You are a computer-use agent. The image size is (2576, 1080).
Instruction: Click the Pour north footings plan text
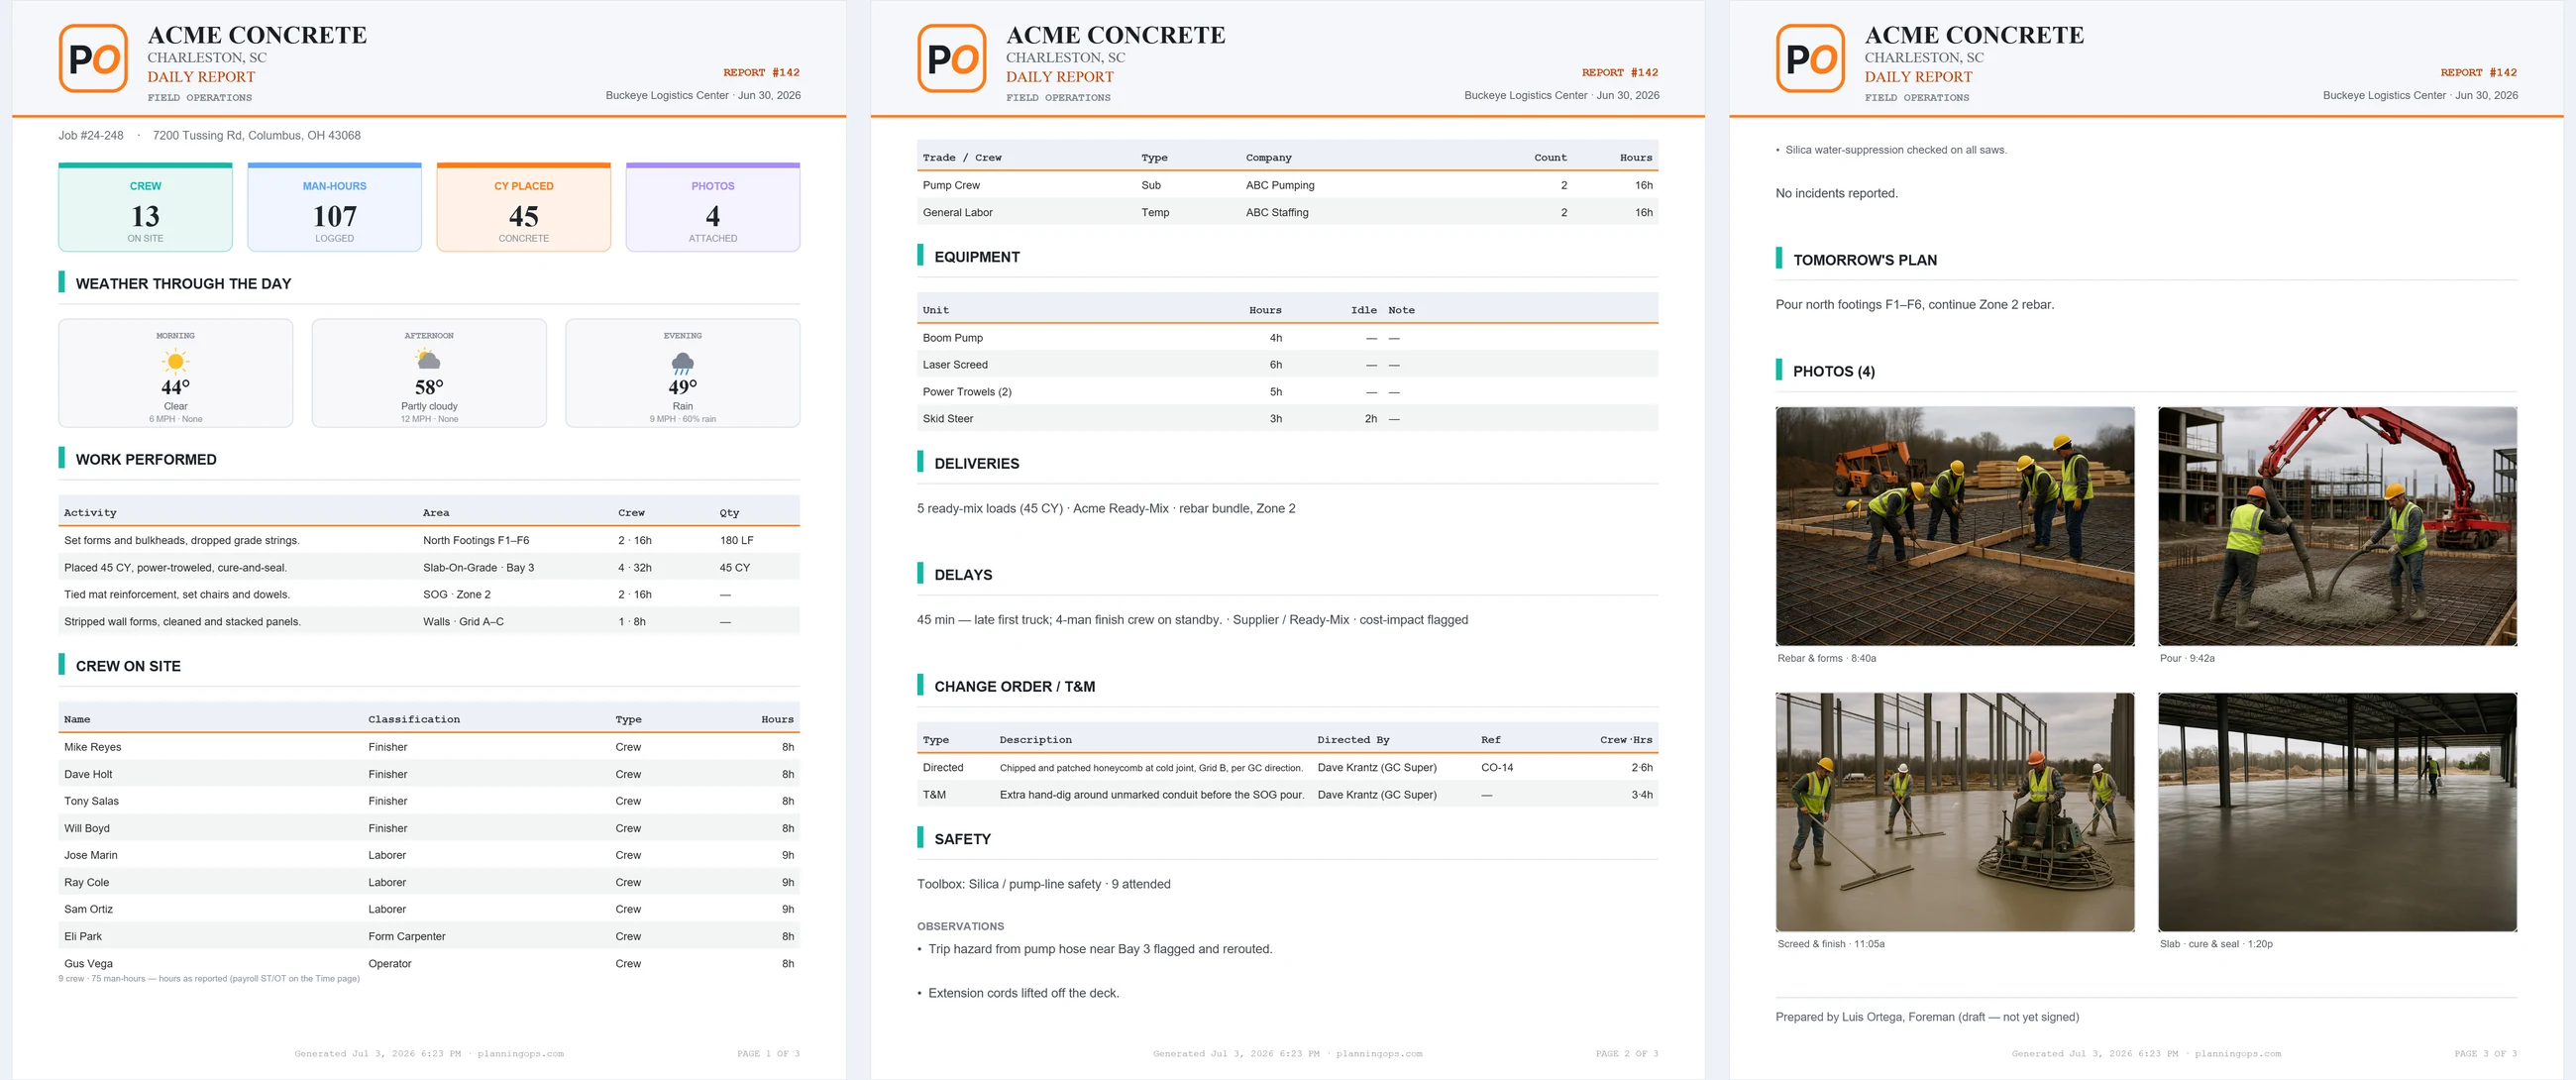click(x=1914, y=305)
